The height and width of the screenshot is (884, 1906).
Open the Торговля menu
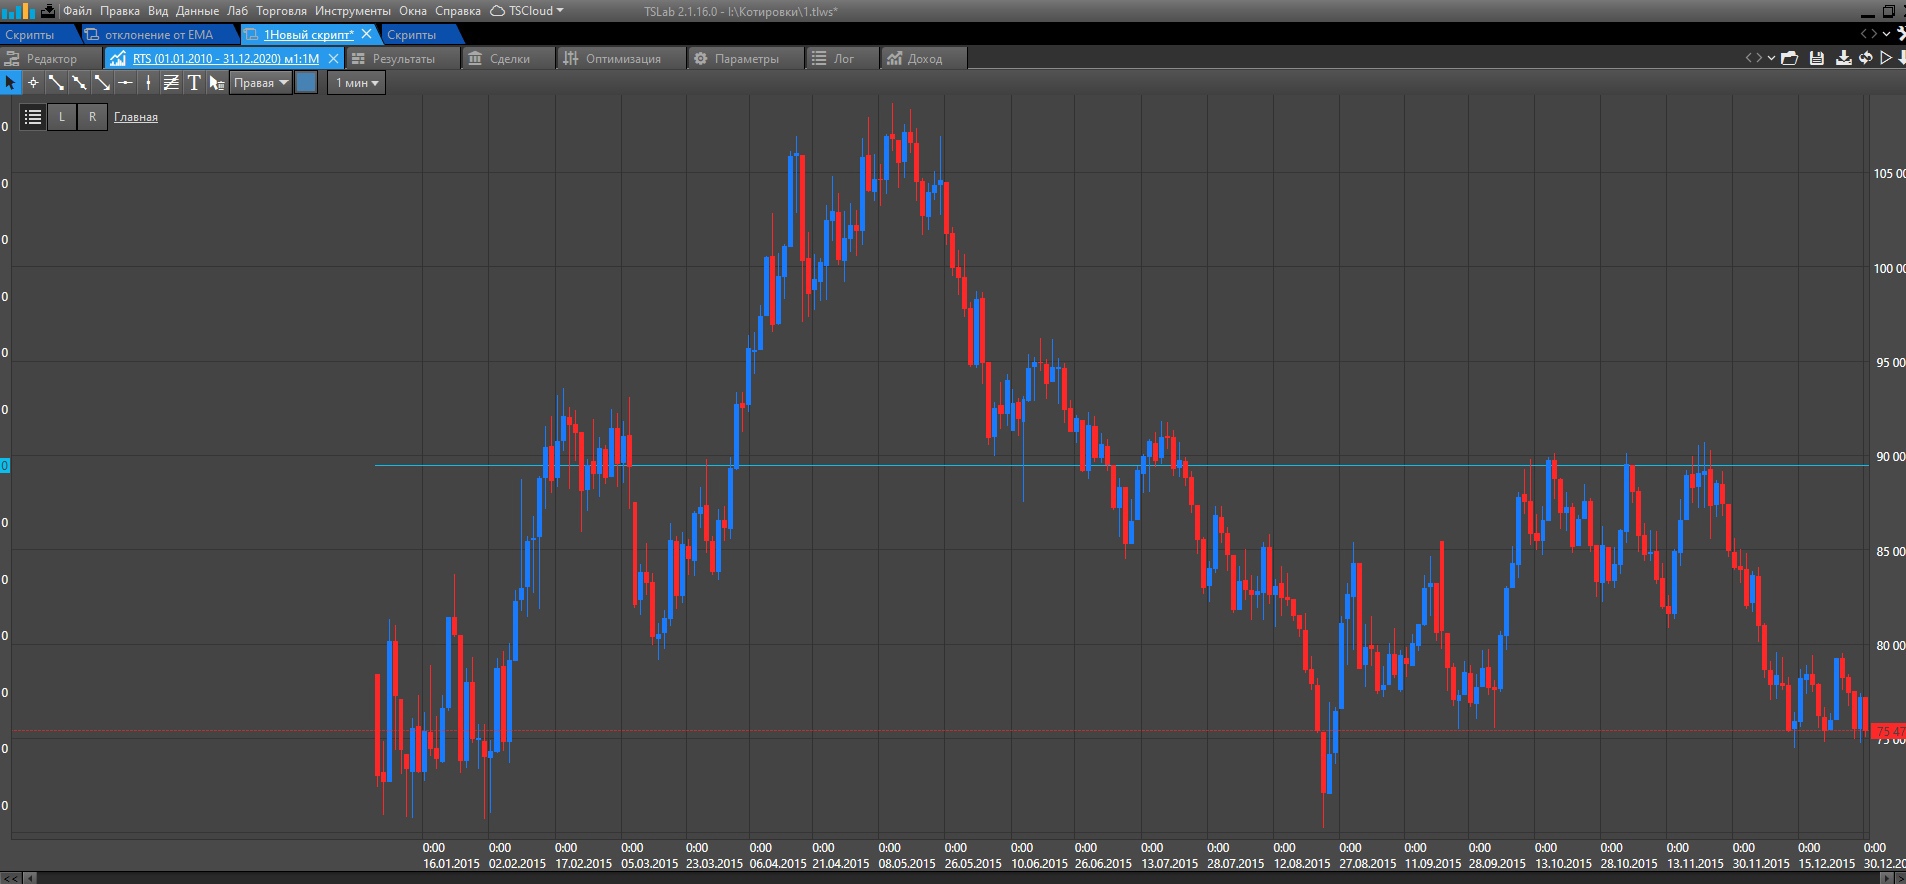tap(281, 11)
